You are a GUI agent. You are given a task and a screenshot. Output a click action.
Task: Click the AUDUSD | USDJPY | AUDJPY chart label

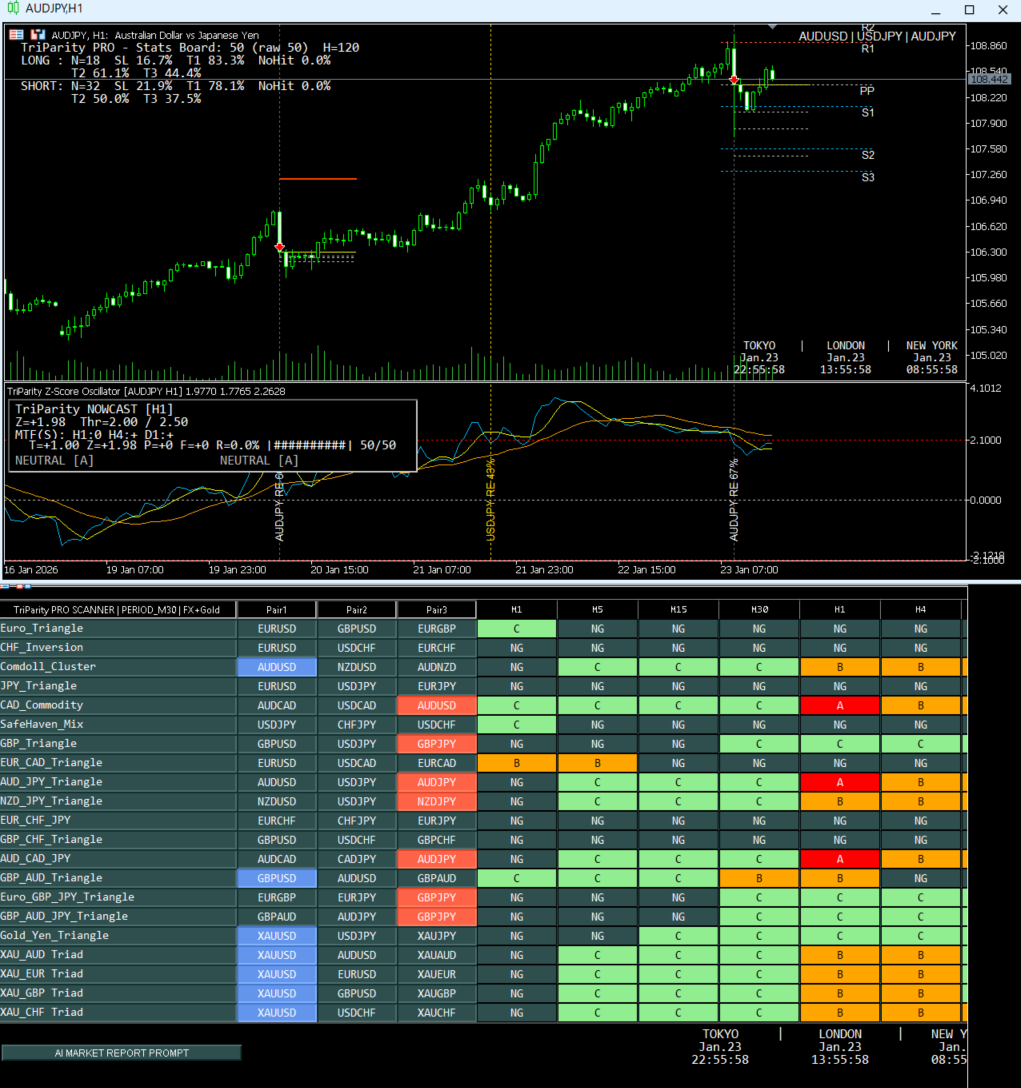coord(877,36)
